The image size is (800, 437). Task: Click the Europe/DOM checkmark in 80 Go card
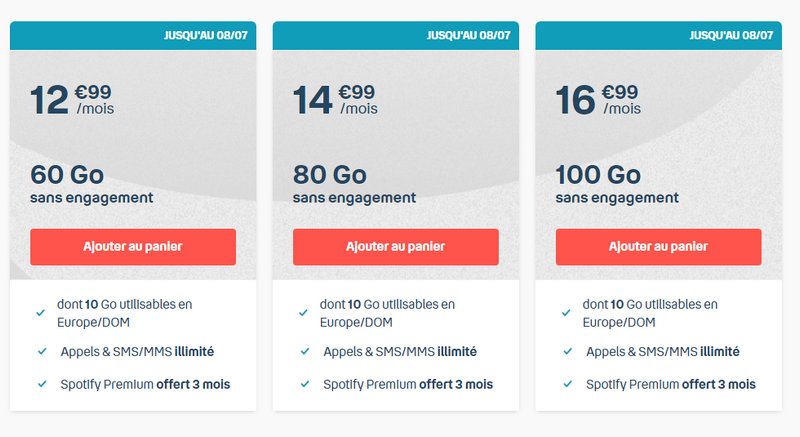pyautogui.click(x=303, y=313)
